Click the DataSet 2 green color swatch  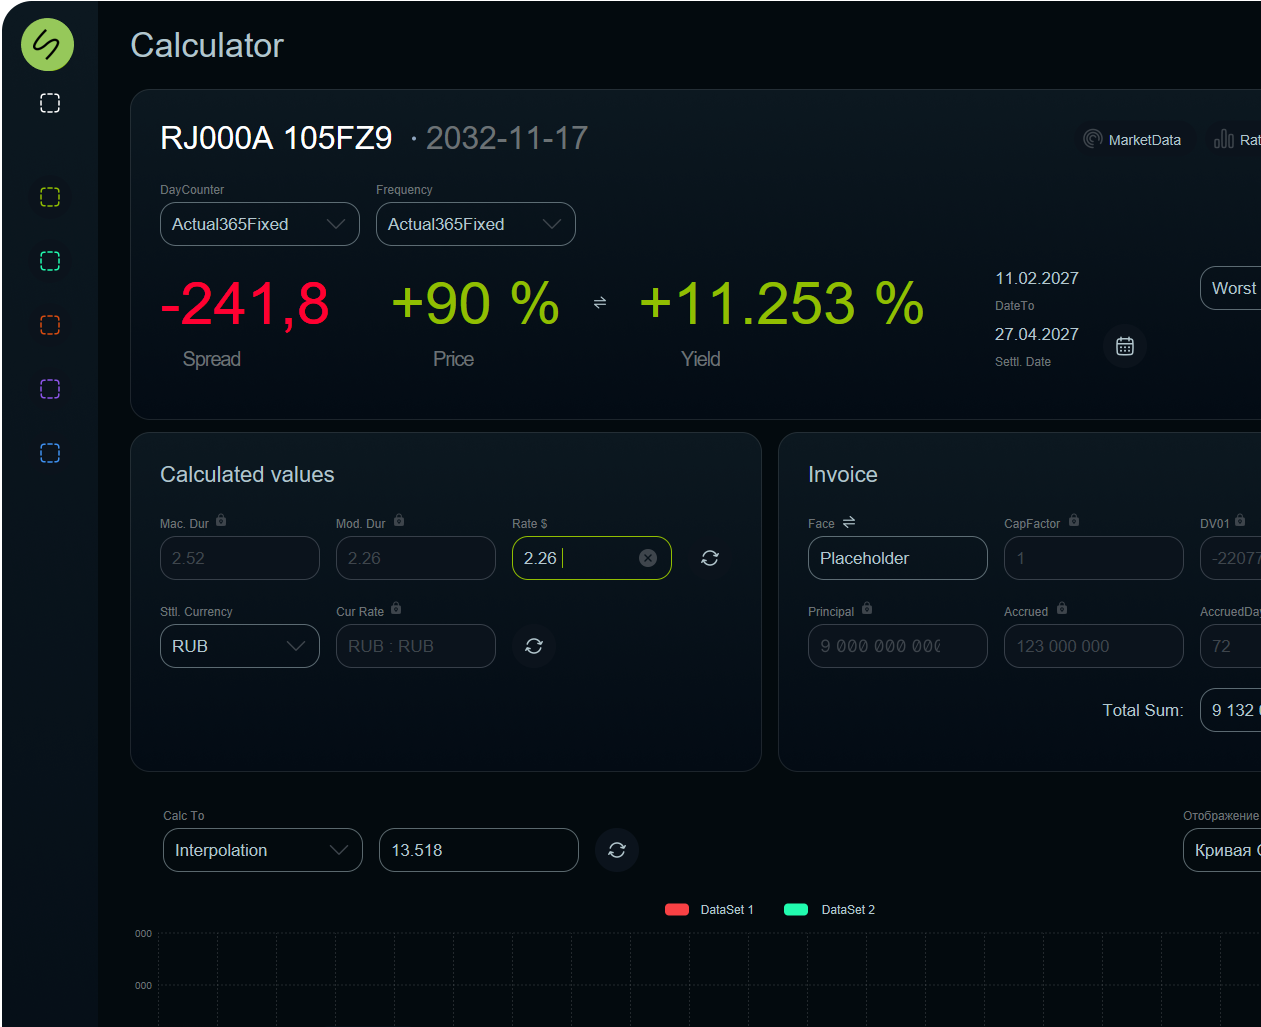point(796,910)
